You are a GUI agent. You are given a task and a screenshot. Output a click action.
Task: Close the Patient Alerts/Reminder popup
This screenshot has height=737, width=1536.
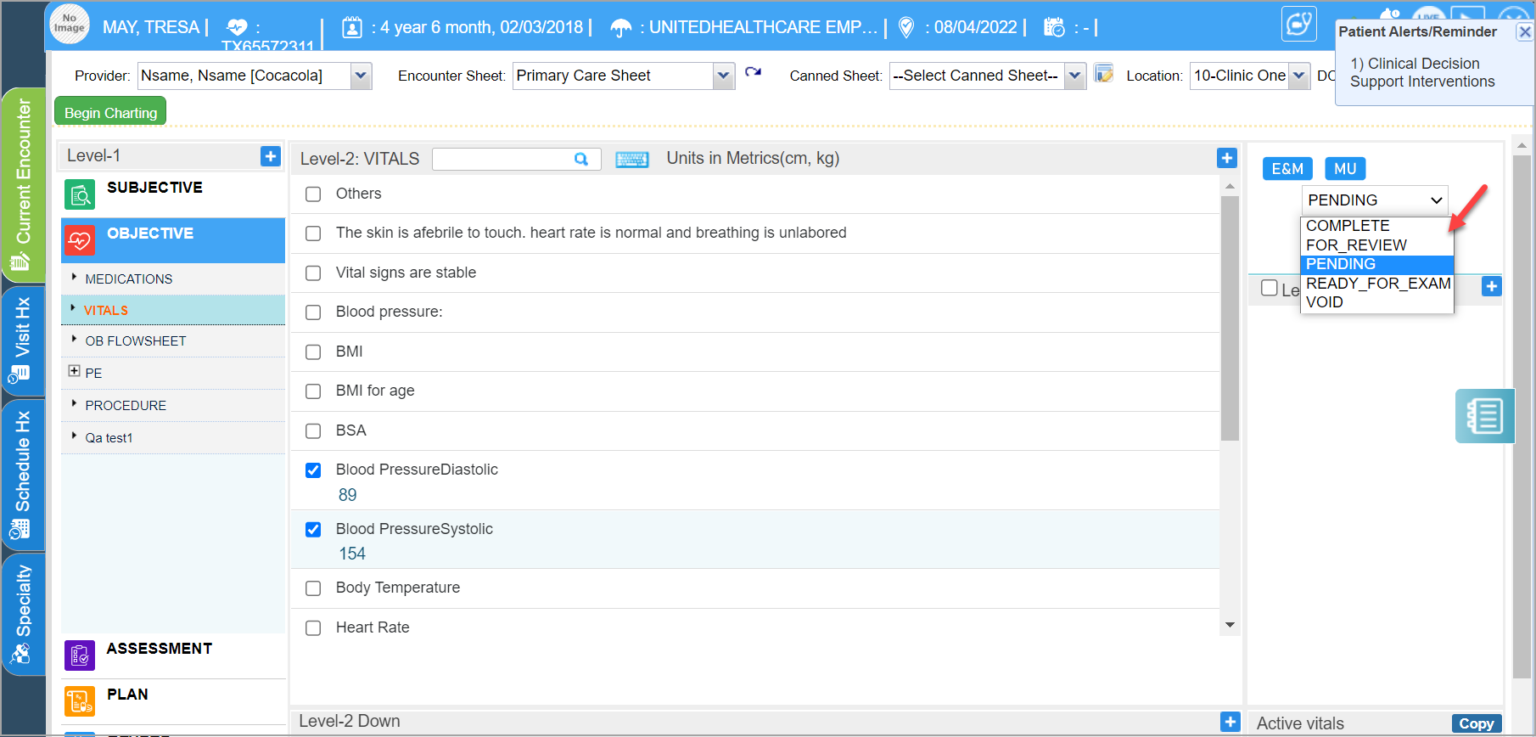point(1524,32)
